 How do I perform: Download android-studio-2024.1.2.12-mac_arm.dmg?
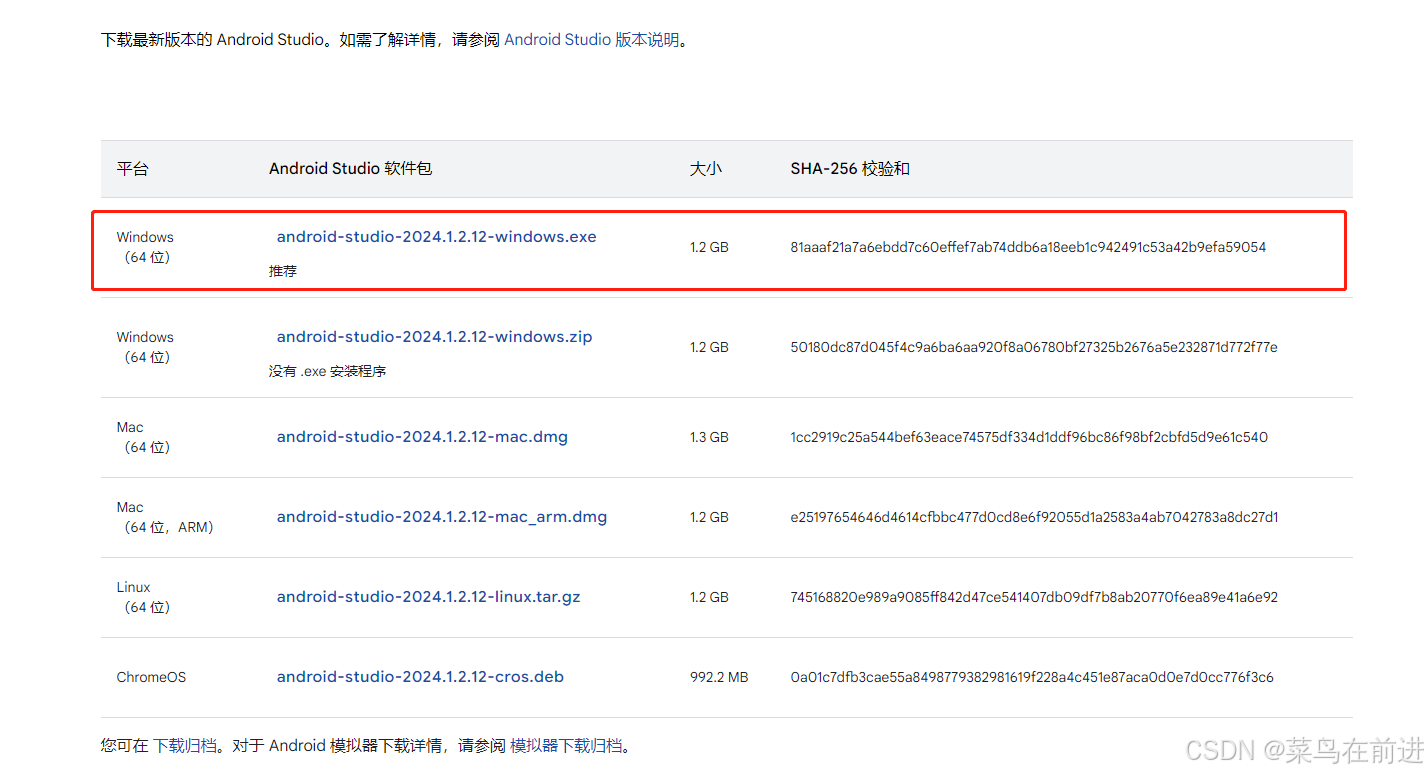tap(442, 517)
